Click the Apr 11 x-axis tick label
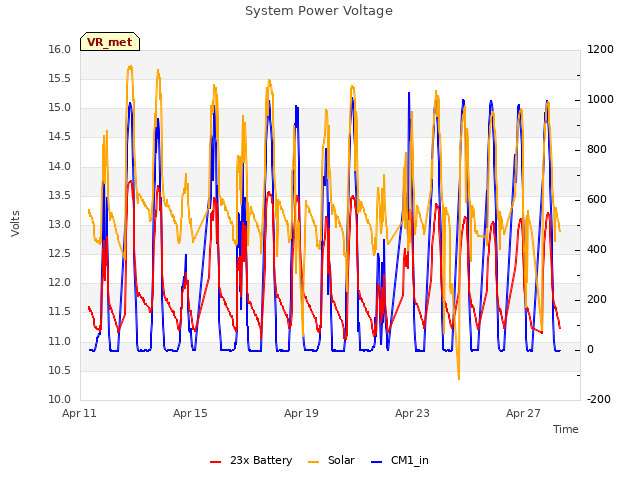The image size is (640, 480). 79,413
